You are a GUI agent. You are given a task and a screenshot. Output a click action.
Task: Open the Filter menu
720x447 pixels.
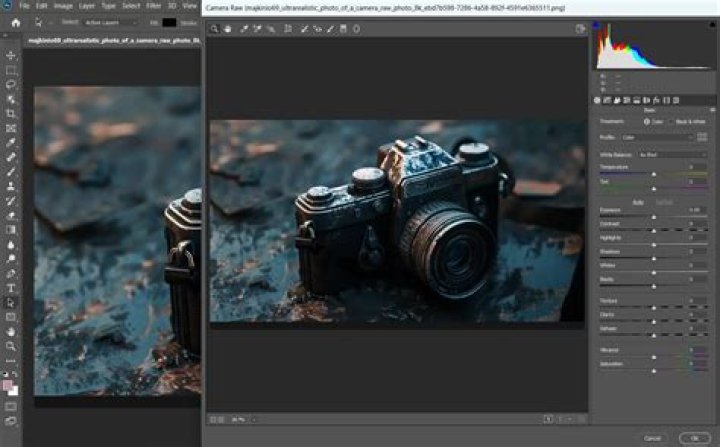tap(153, 6)
